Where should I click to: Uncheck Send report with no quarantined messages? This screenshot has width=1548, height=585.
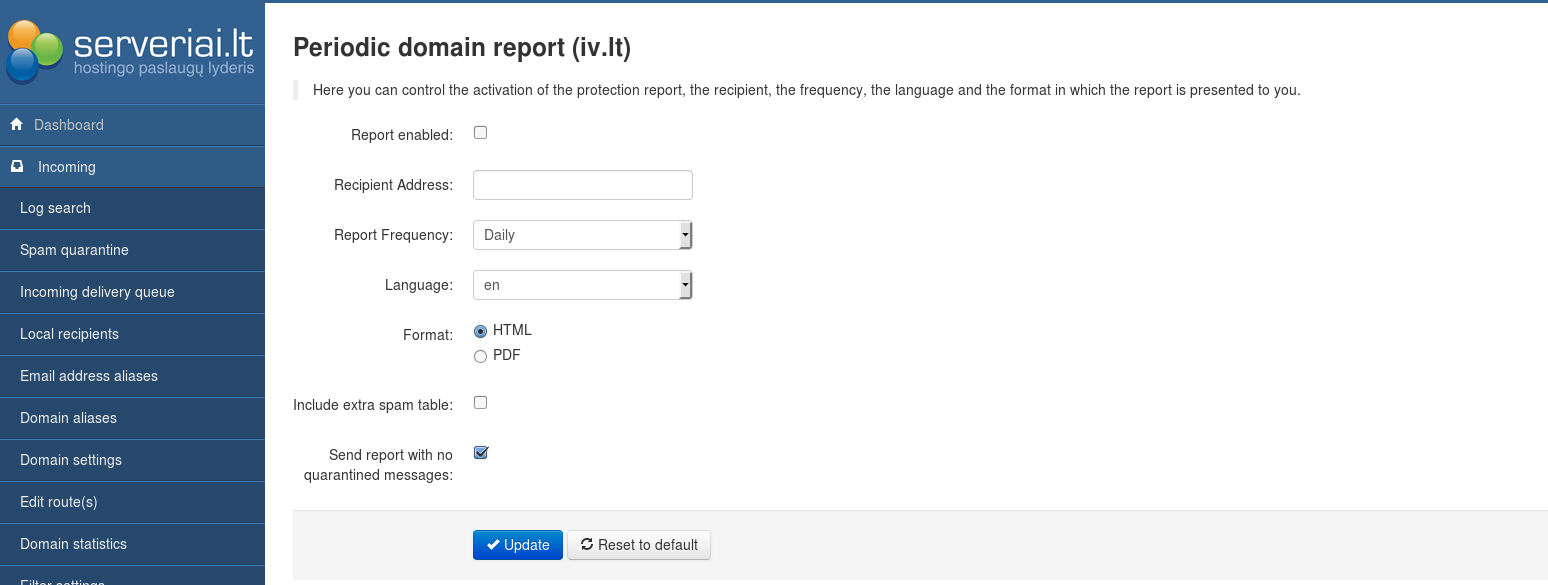480,453
